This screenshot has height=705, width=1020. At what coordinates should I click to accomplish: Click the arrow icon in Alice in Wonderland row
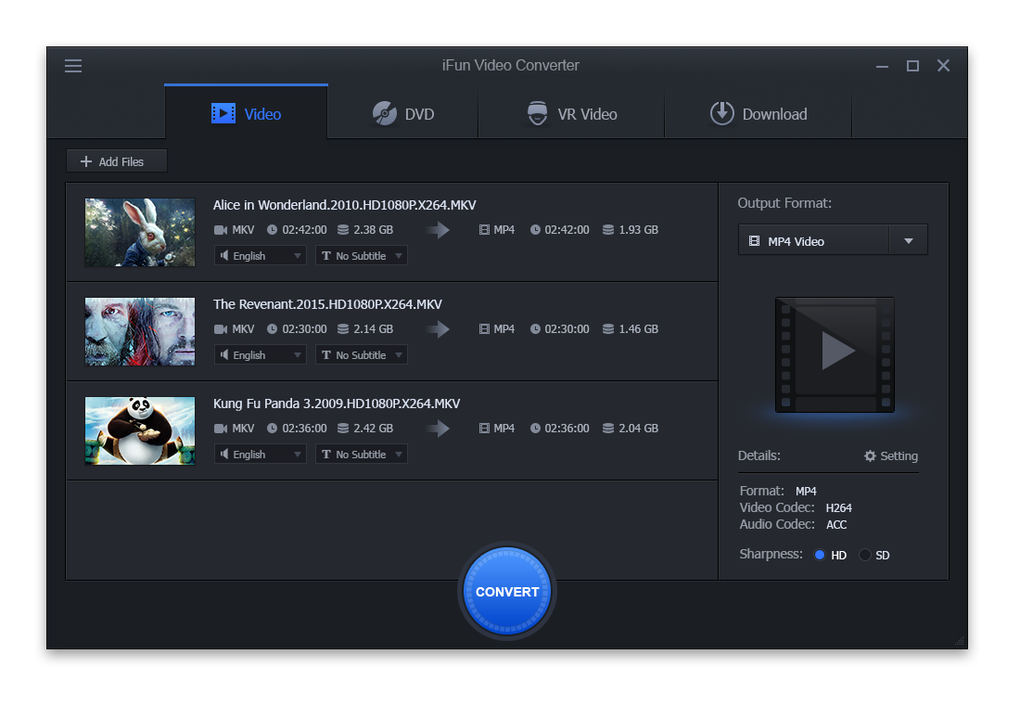click(x=437, y=230)
